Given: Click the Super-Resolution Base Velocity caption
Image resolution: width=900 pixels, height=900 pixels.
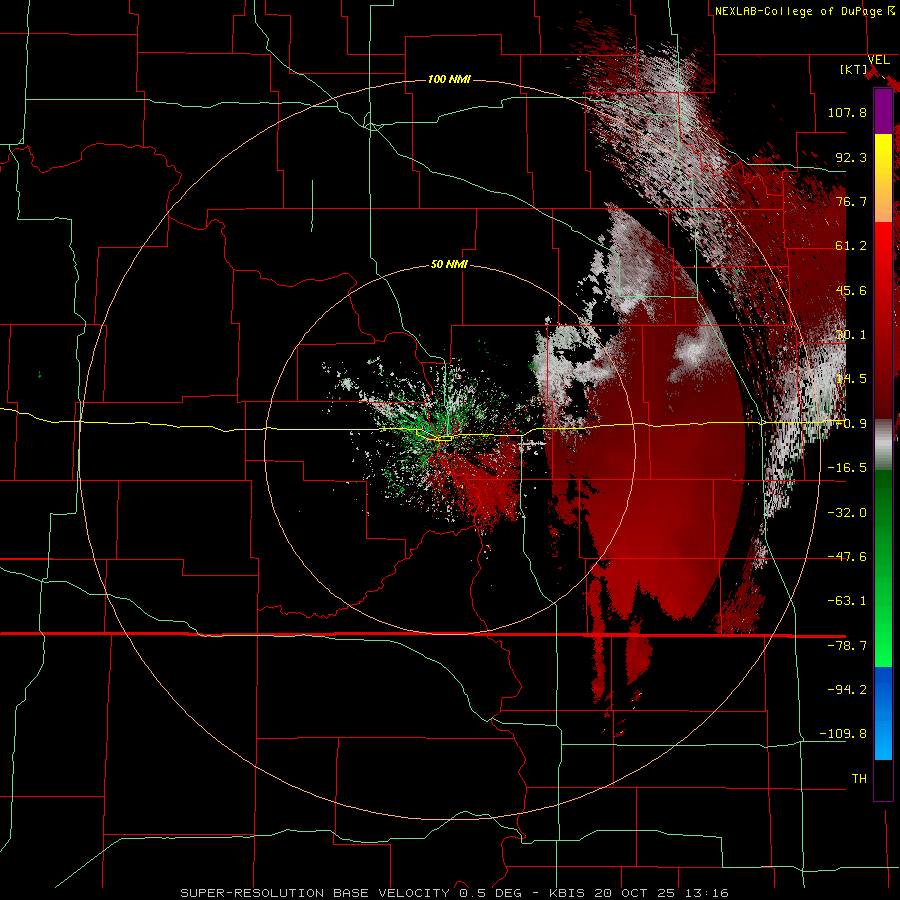Looking at the screenshot, I should click(x=454, y=893).
